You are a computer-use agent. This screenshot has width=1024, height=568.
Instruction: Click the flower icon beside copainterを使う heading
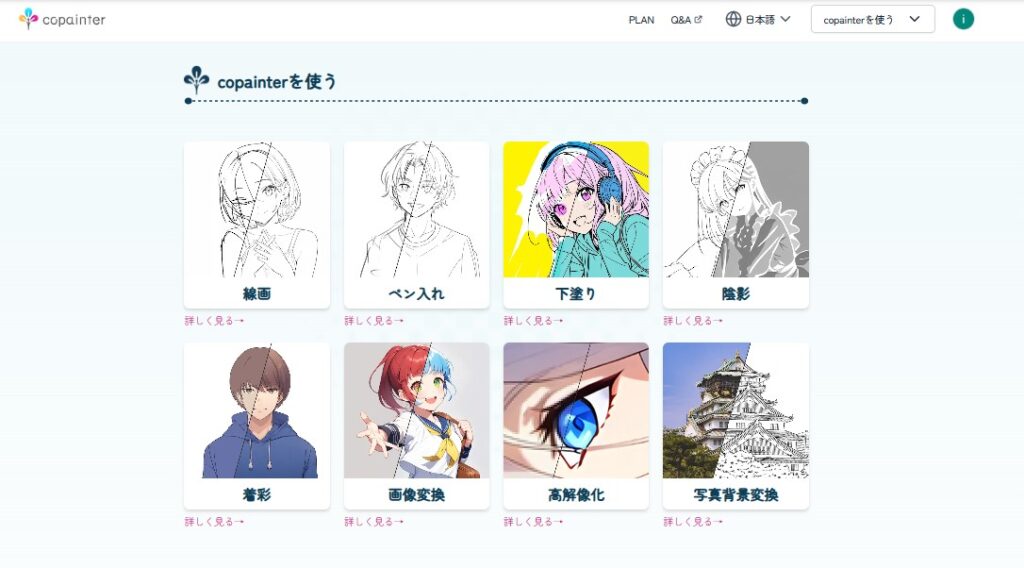(x=197, y=80)
